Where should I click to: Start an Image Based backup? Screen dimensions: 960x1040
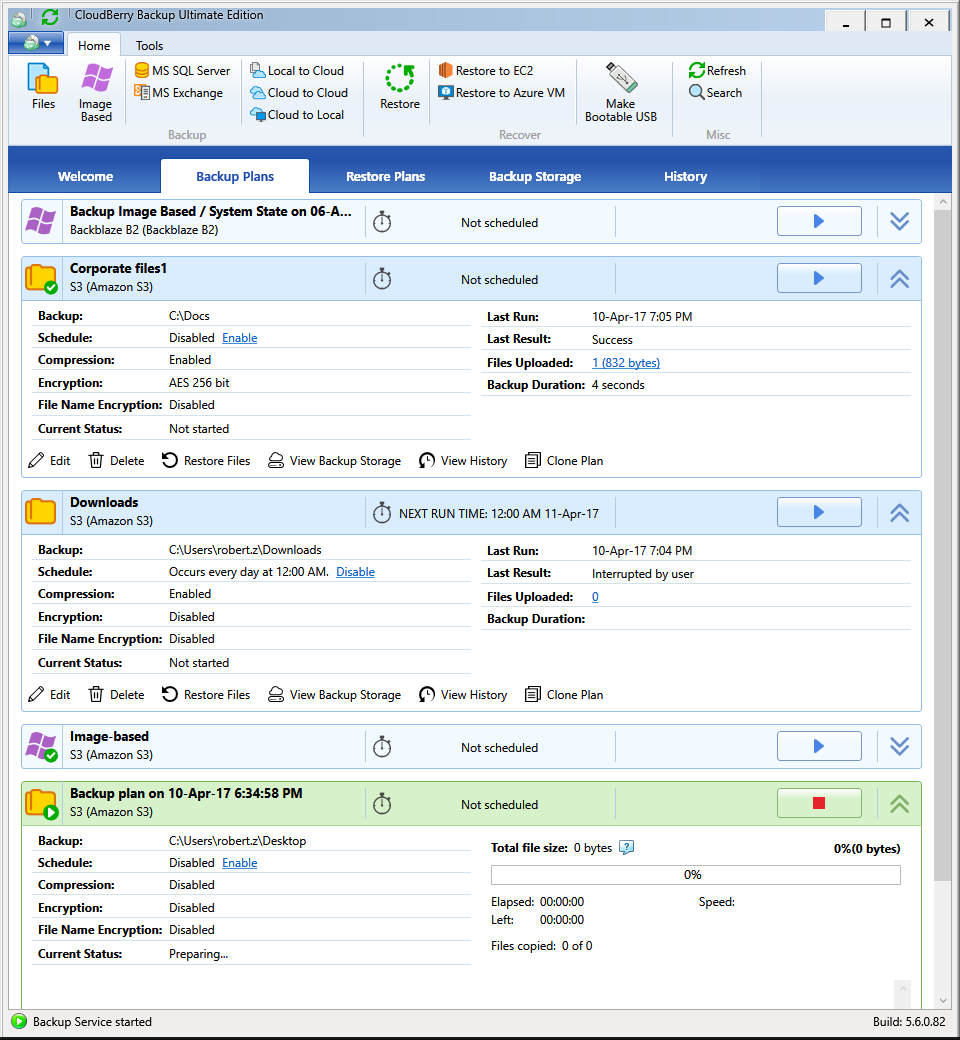[96, 92]
